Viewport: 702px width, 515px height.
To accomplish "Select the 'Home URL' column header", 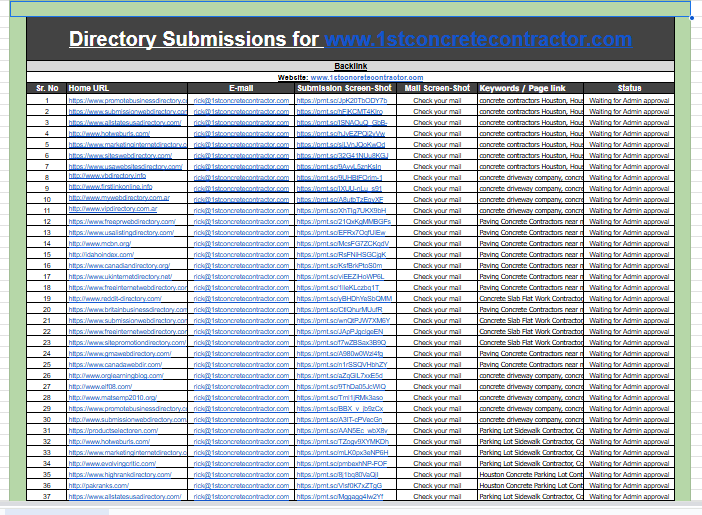I will pyautogui.click(x=128, y=88).
